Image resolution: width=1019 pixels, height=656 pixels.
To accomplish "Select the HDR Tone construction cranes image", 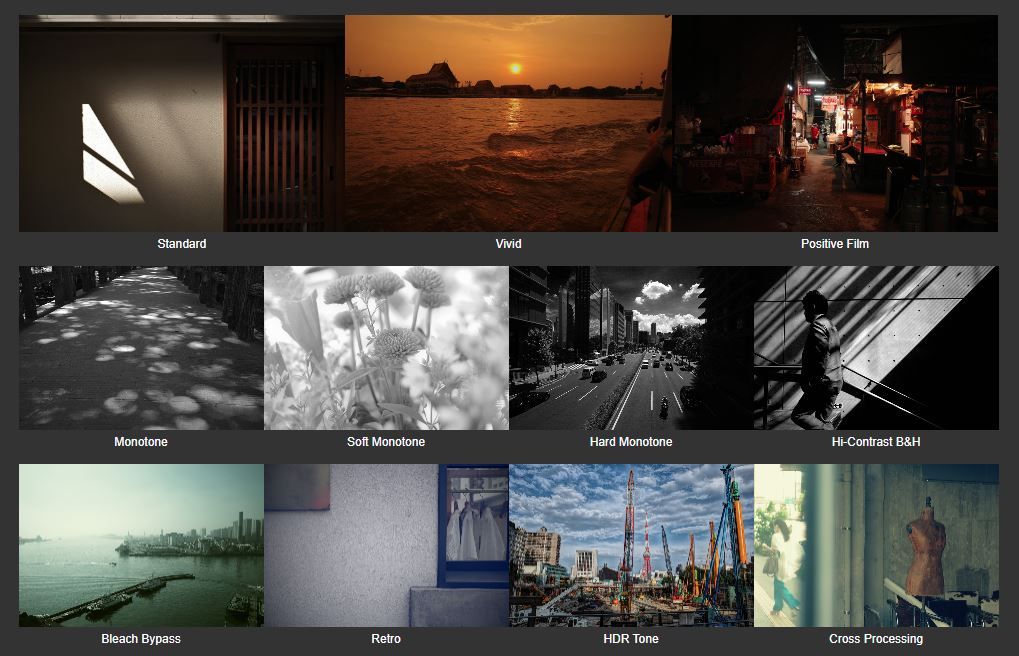I will point(631,545).
